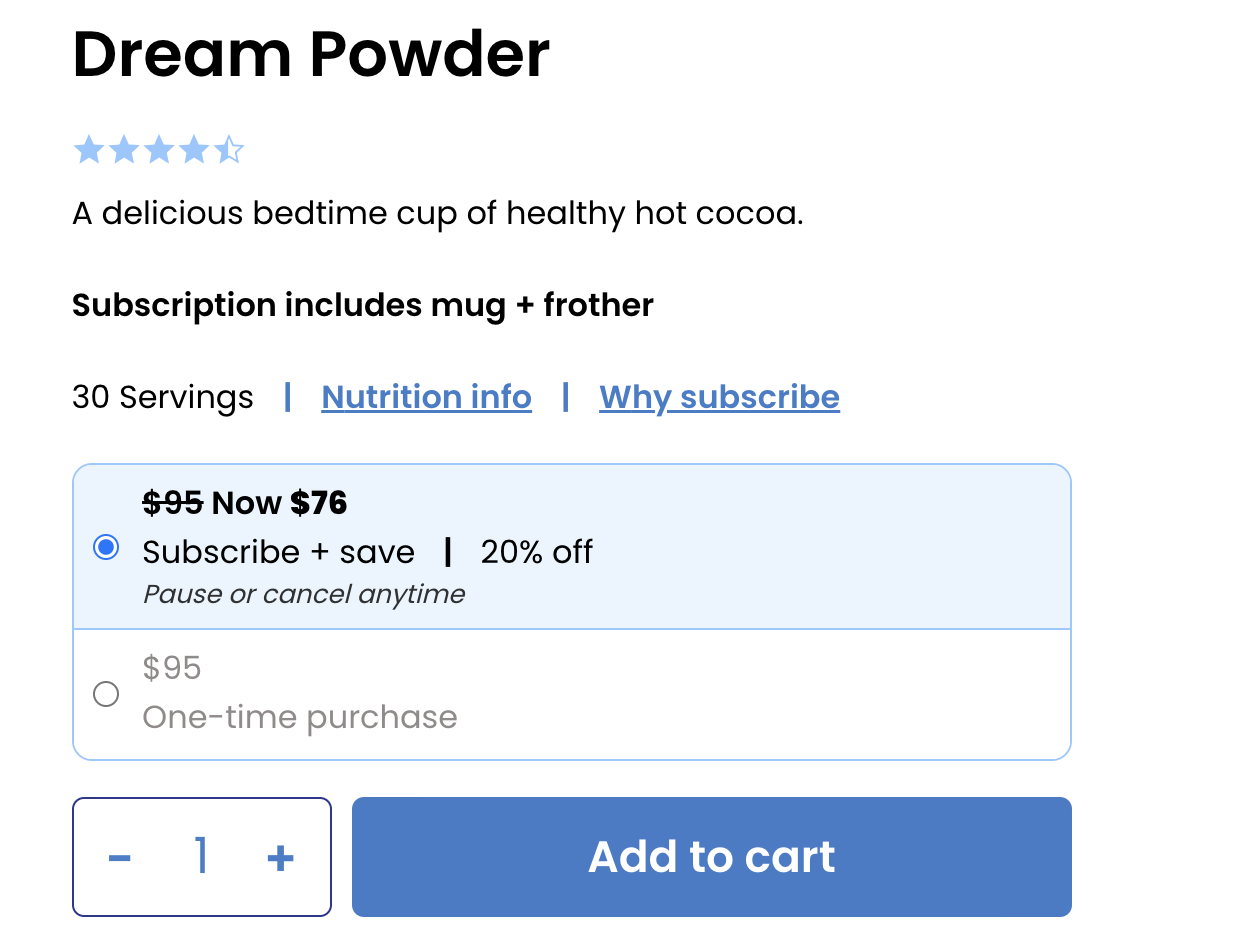This screenshot has height=946, width=1238.
Task: Click the gray $95 one-time price
Action: click(x=172, y=667)
